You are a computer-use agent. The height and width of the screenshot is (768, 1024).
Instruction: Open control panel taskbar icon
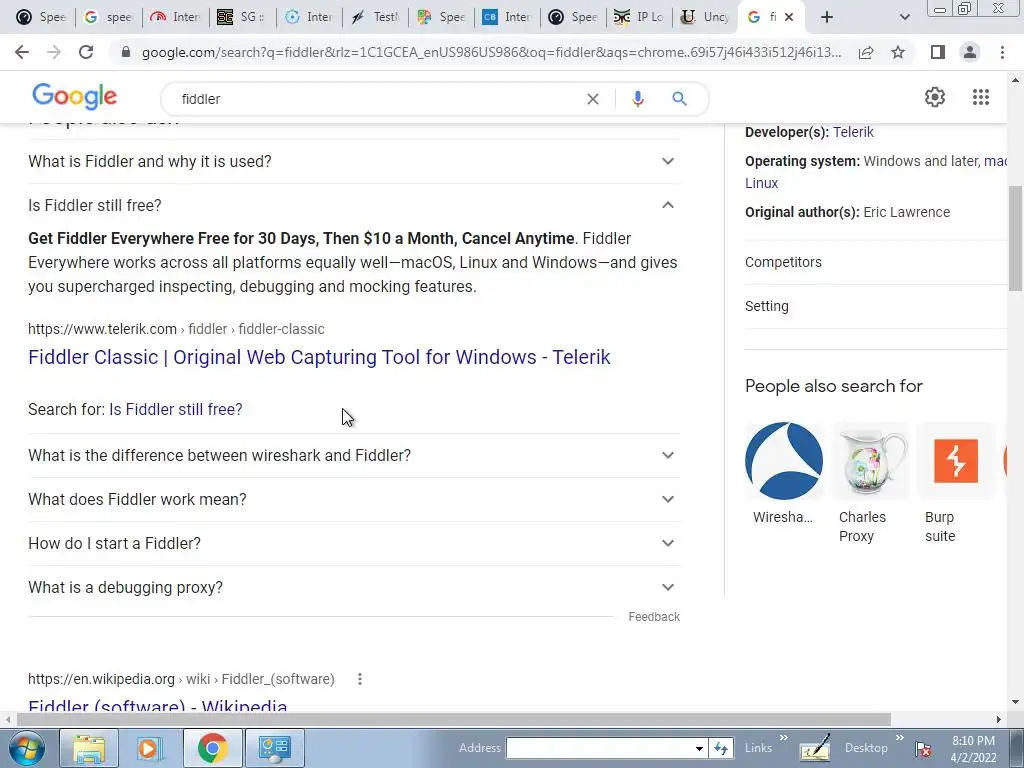pyautogui.click(x=274, y=748)
